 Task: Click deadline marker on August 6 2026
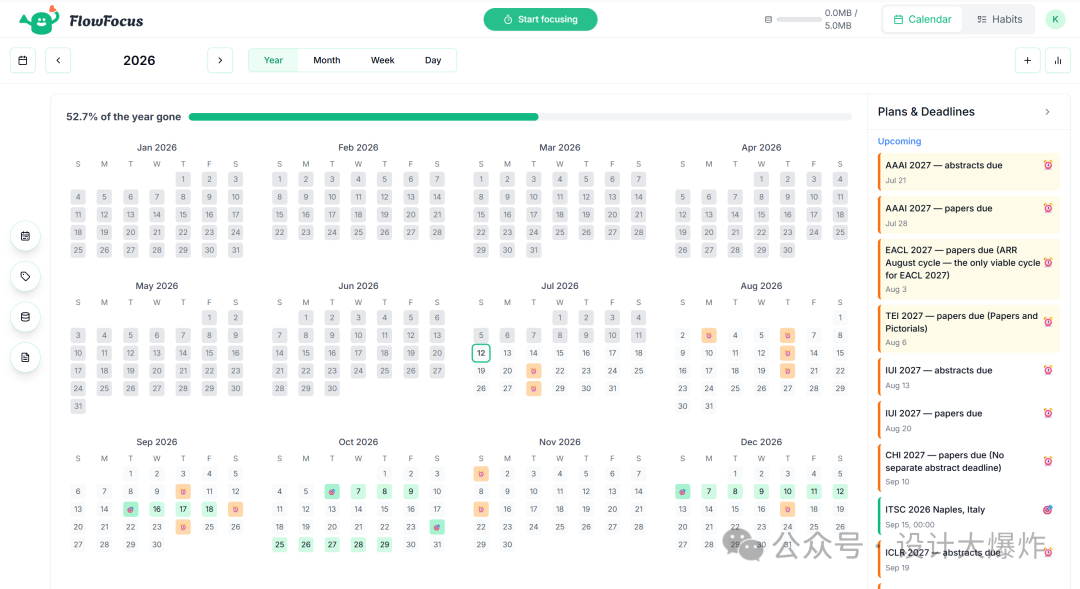[x=787, y=335]
